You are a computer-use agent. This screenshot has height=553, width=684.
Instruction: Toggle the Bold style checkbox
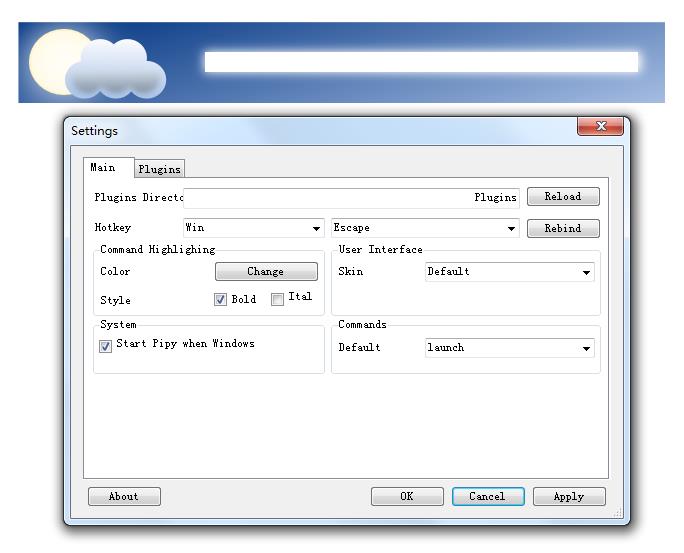(x=221, y=300)
